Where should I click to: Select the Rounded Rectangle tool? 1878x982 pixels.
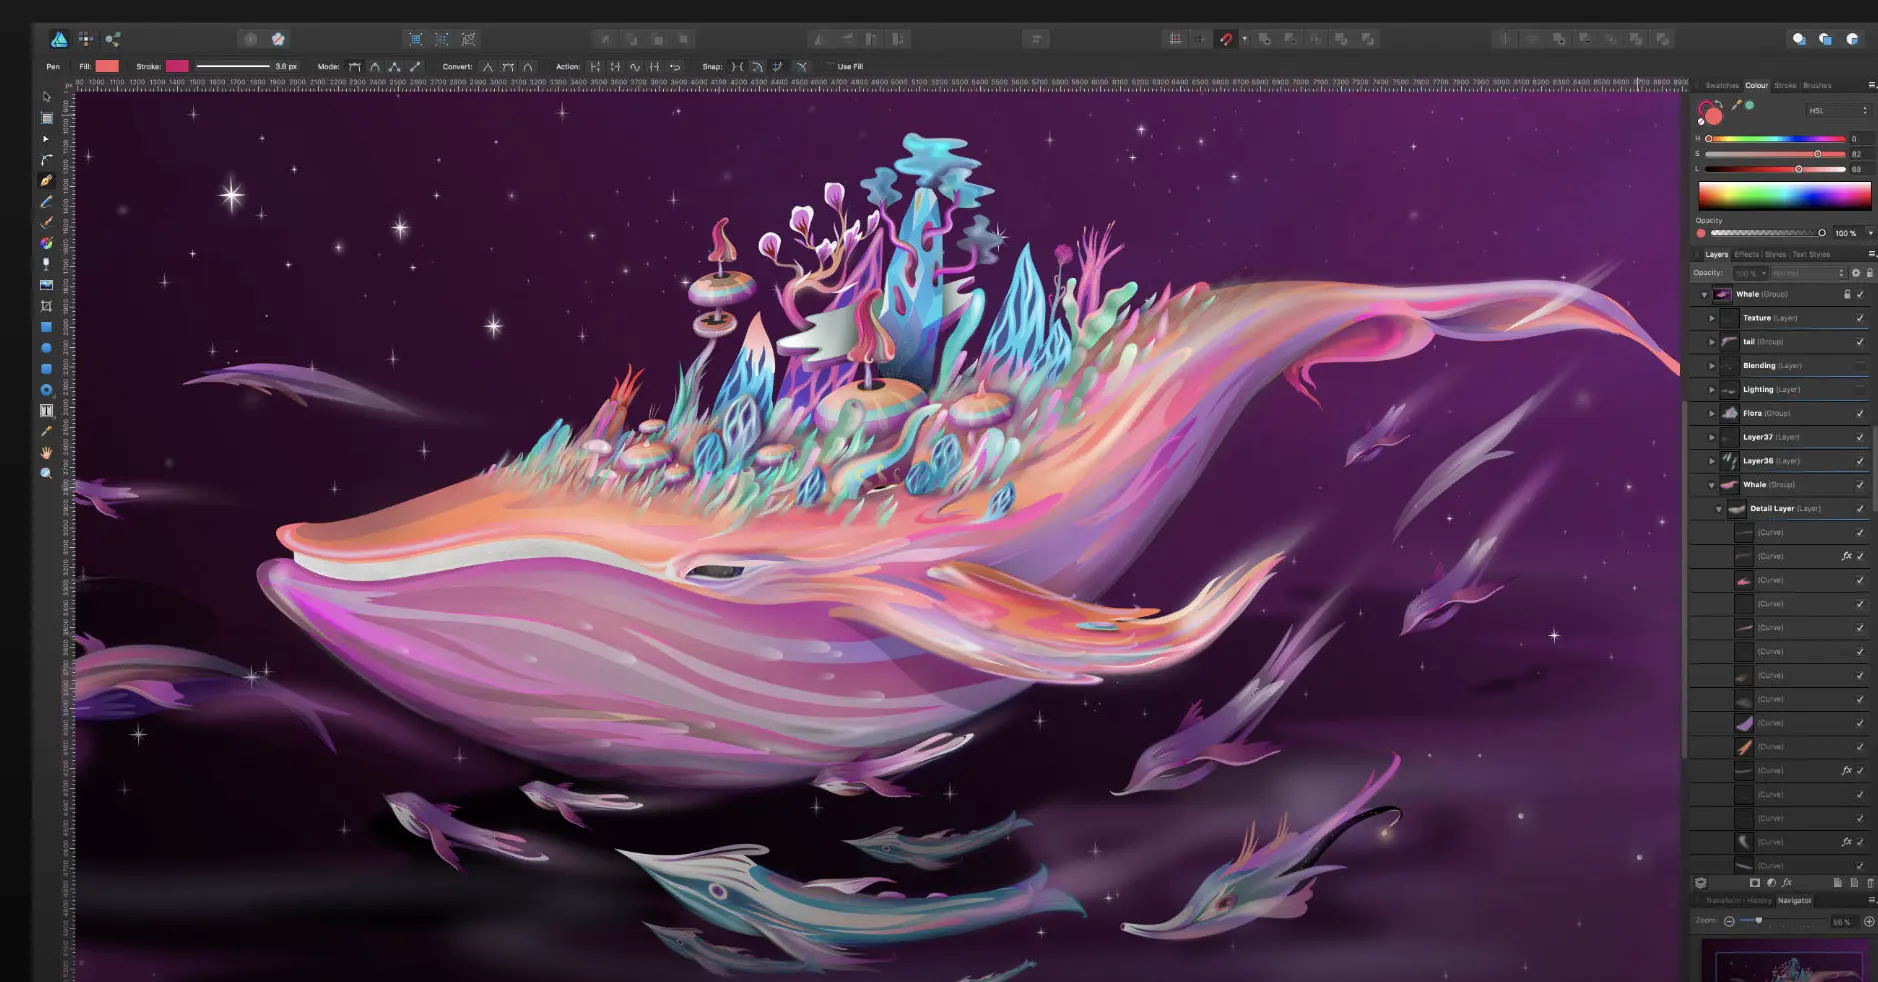point(46,369)
